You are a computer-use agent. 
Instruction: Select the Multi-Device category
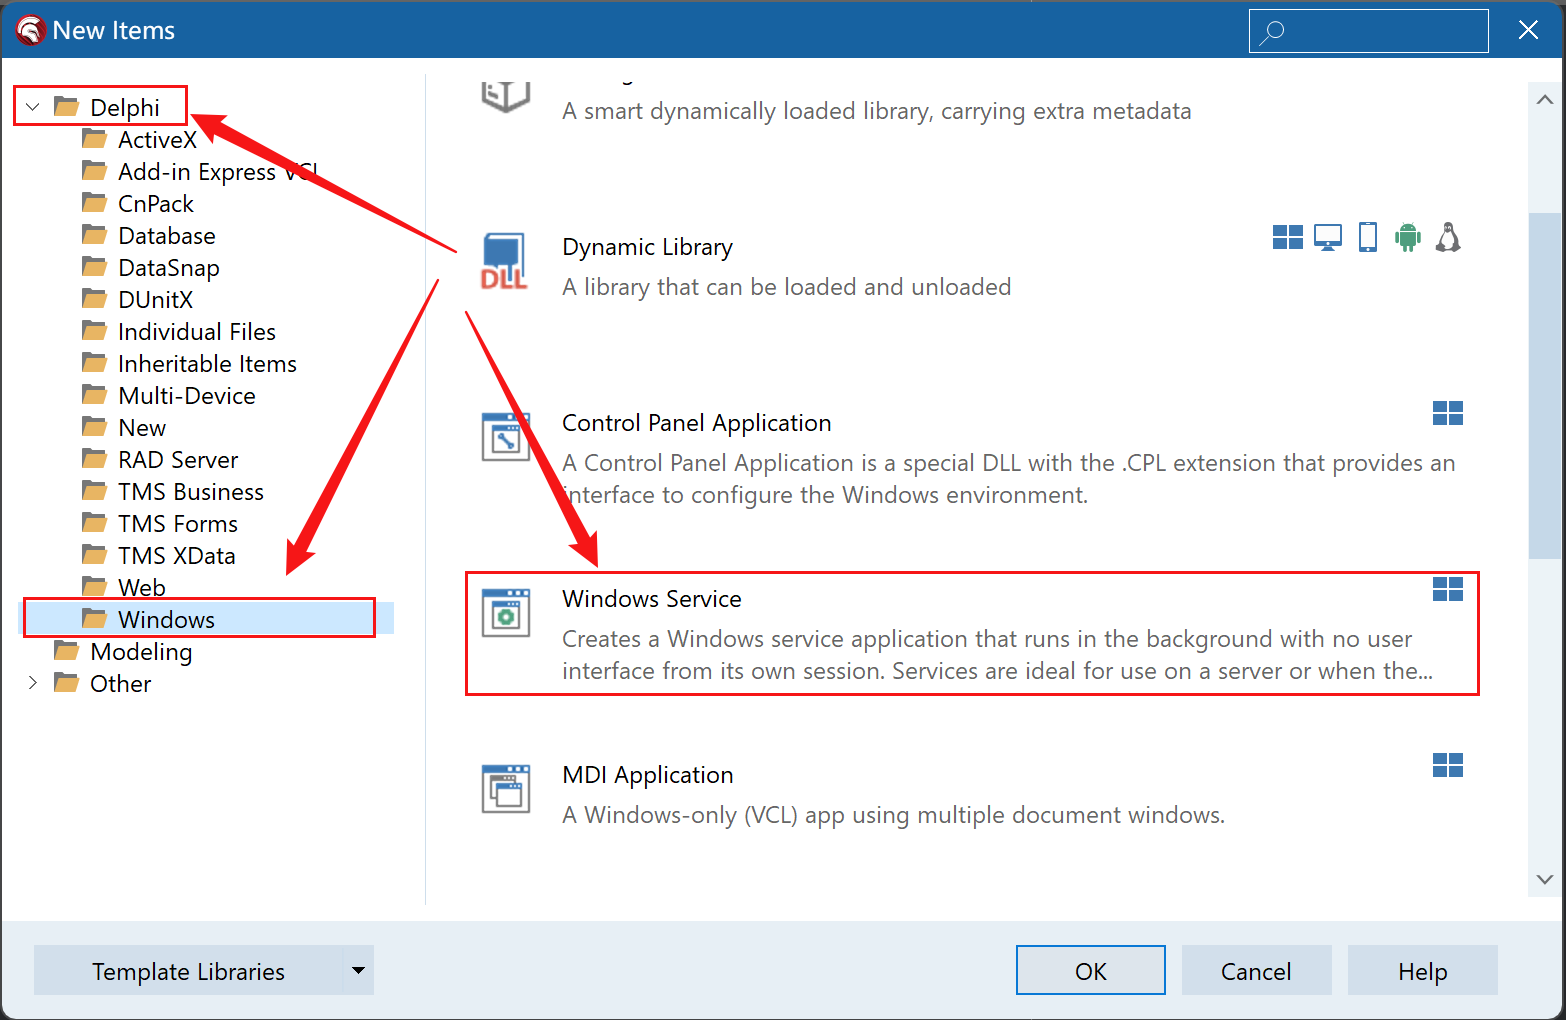186,396
